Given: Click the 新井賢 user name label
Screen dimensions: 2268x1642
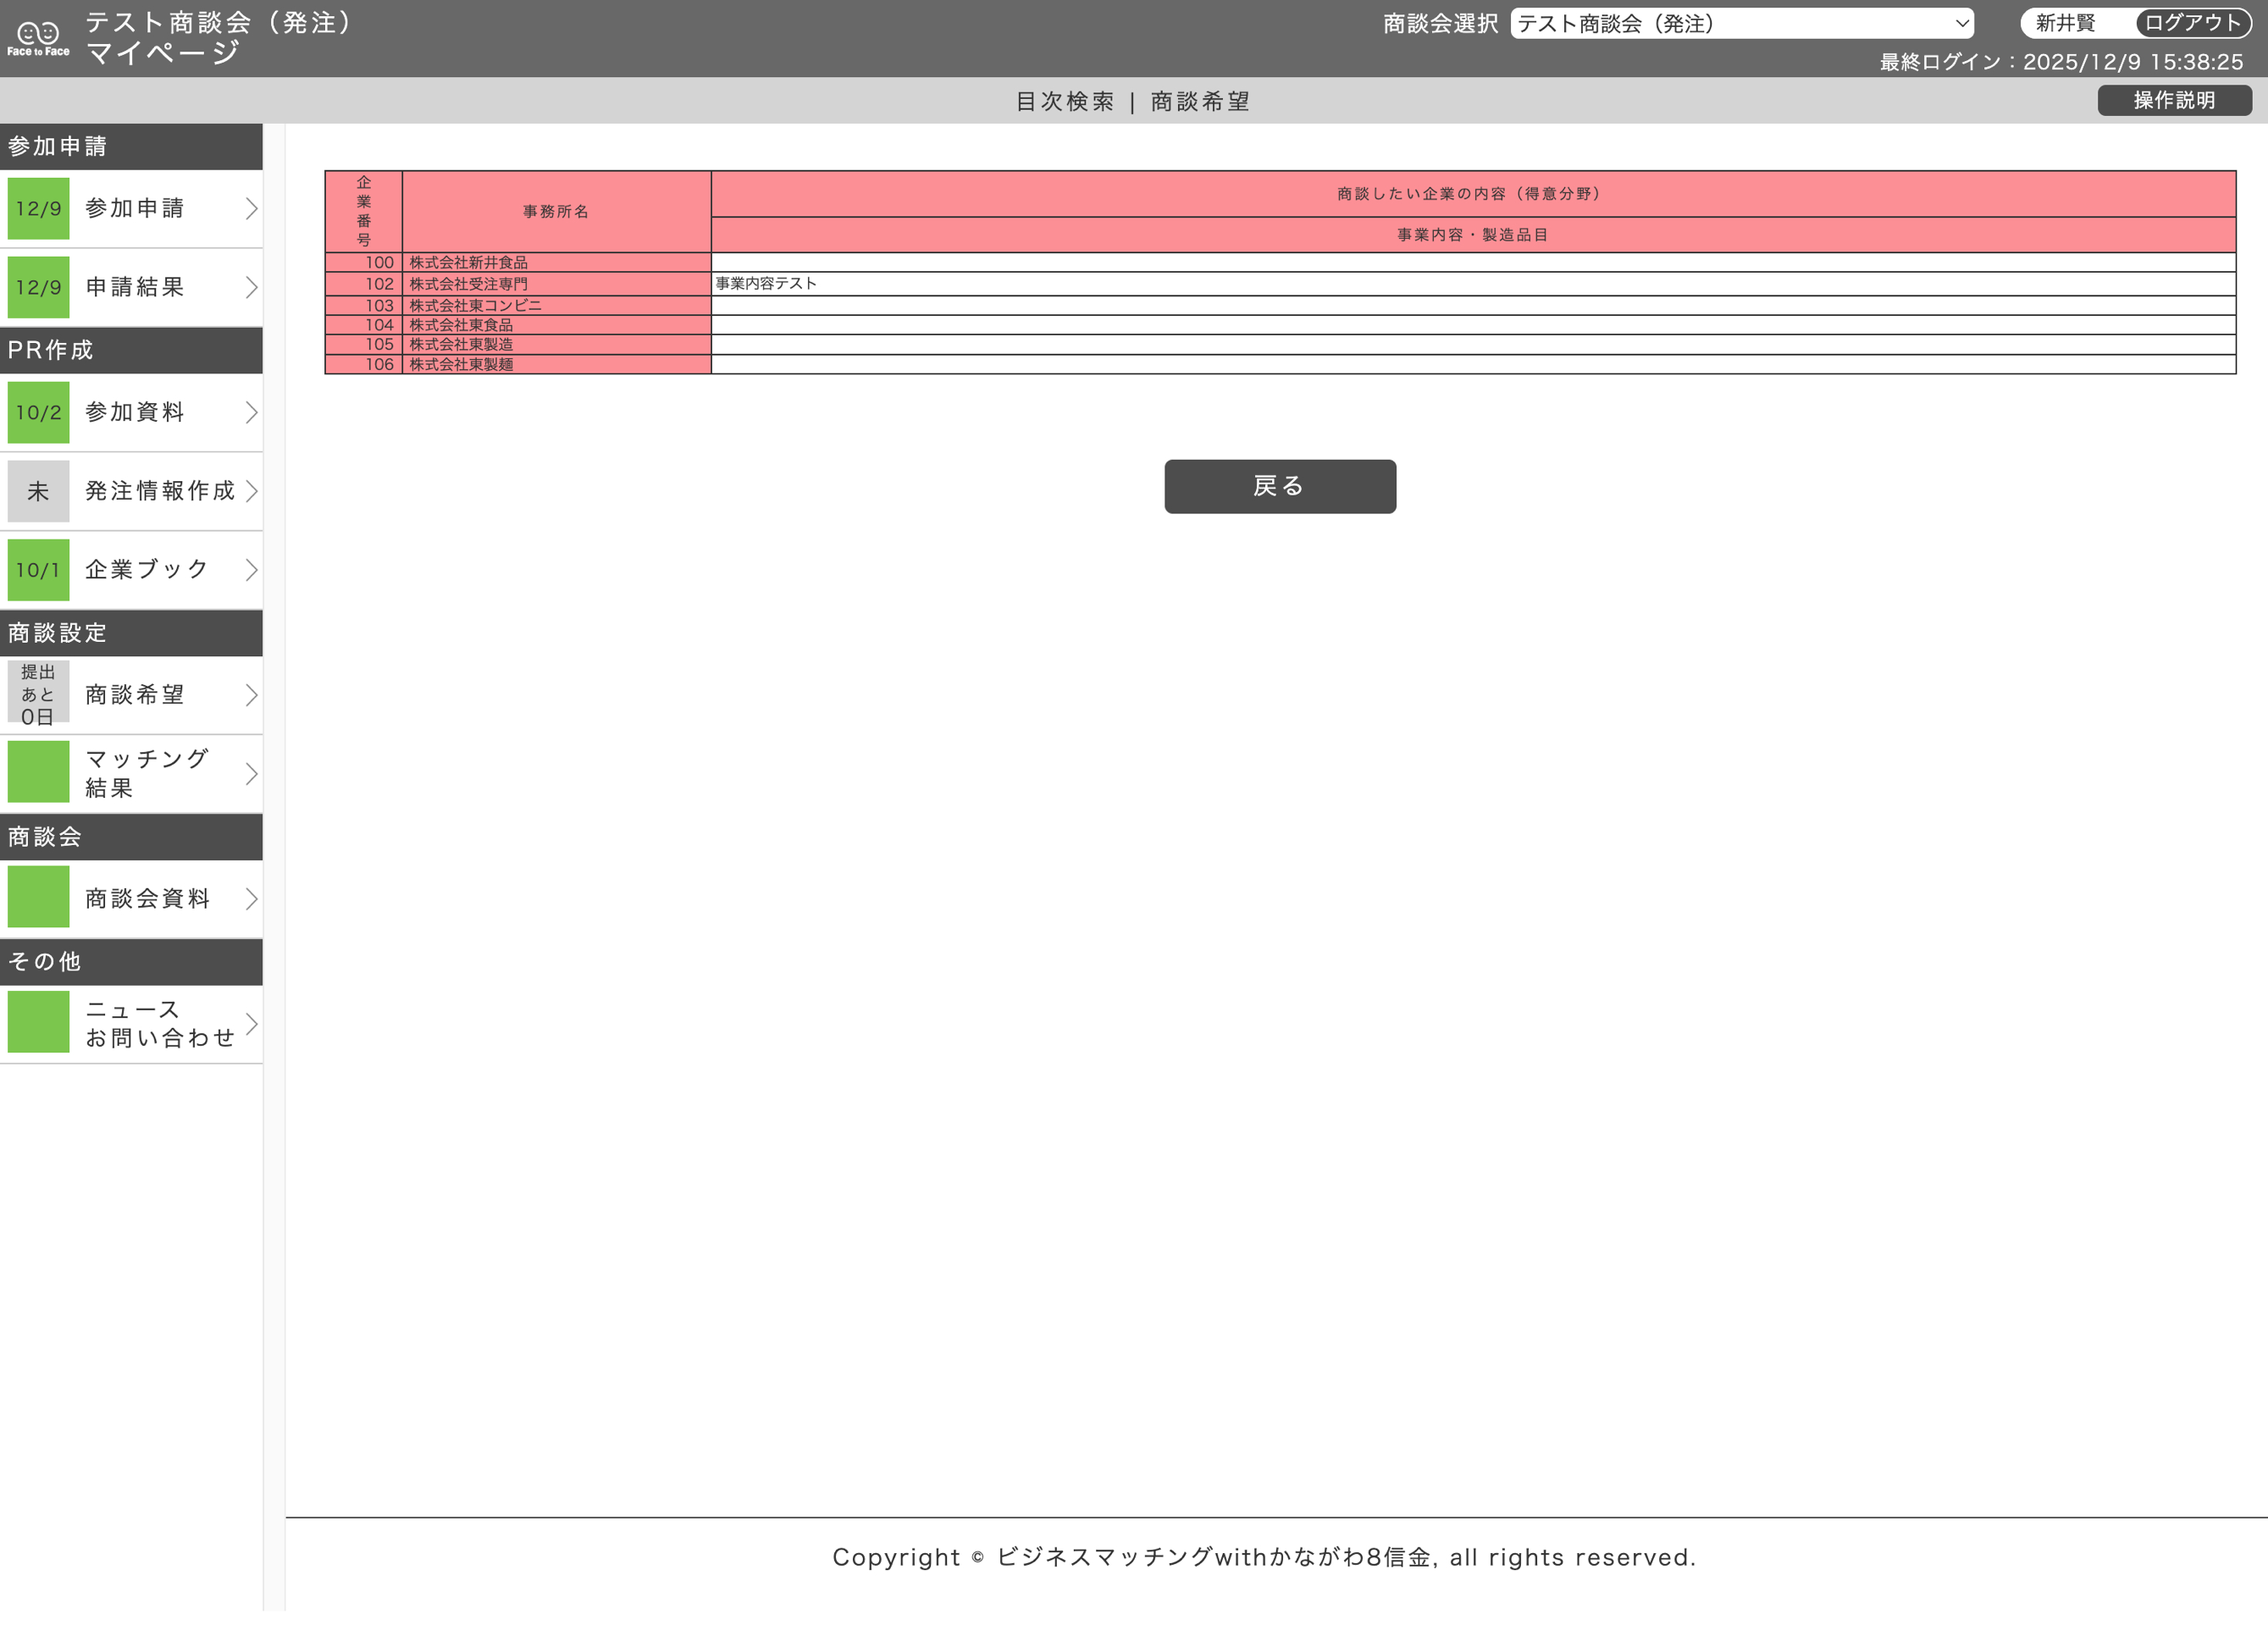Looking at the screenshot, I should tap(2065, 23).
